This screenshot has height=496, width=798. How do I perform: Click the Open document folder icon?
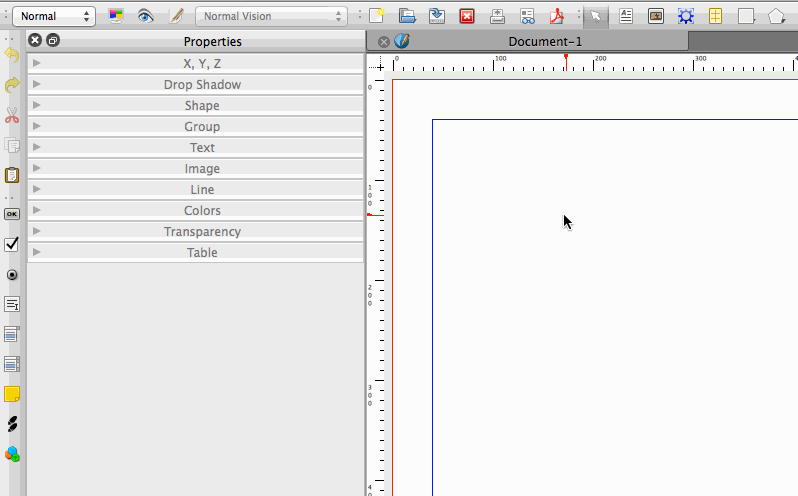407,16
